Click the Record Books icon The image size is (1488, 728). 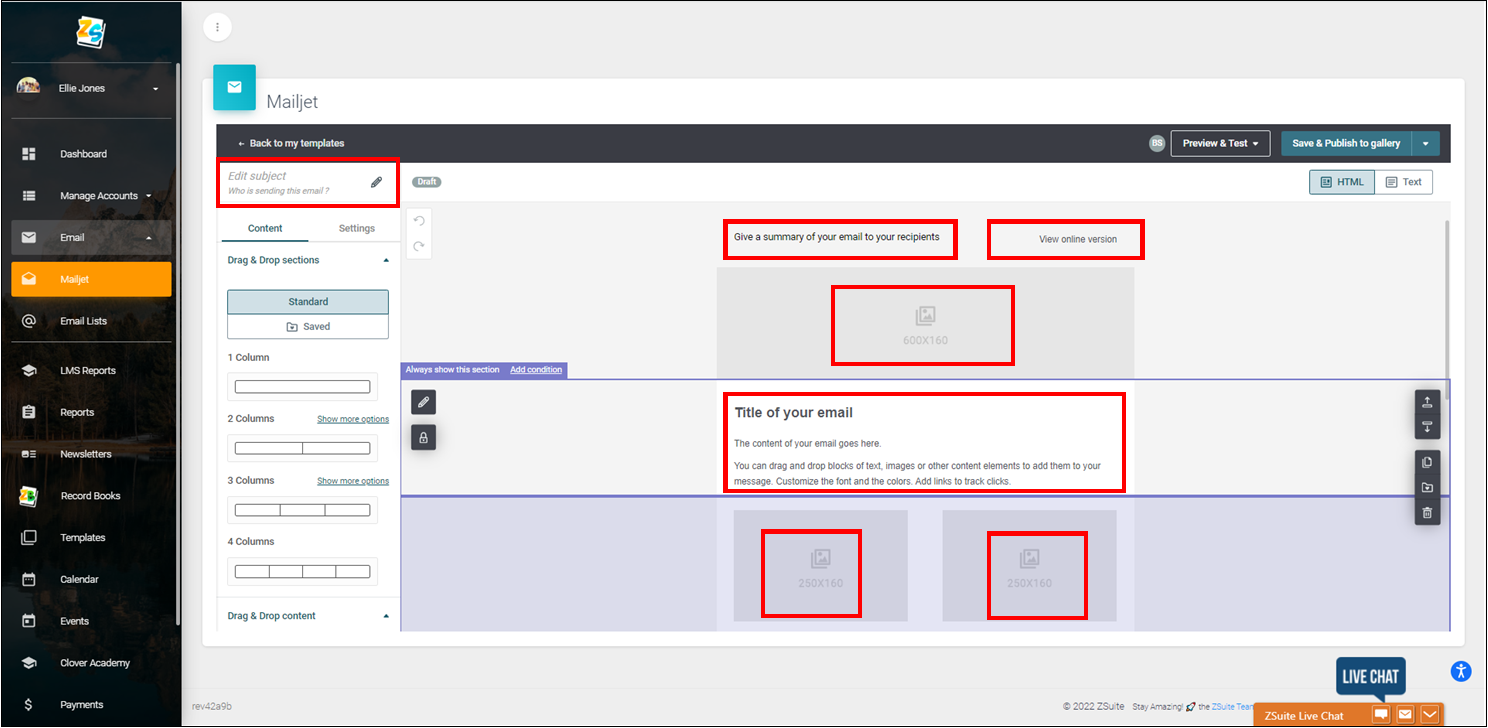(x=29, y=496)
